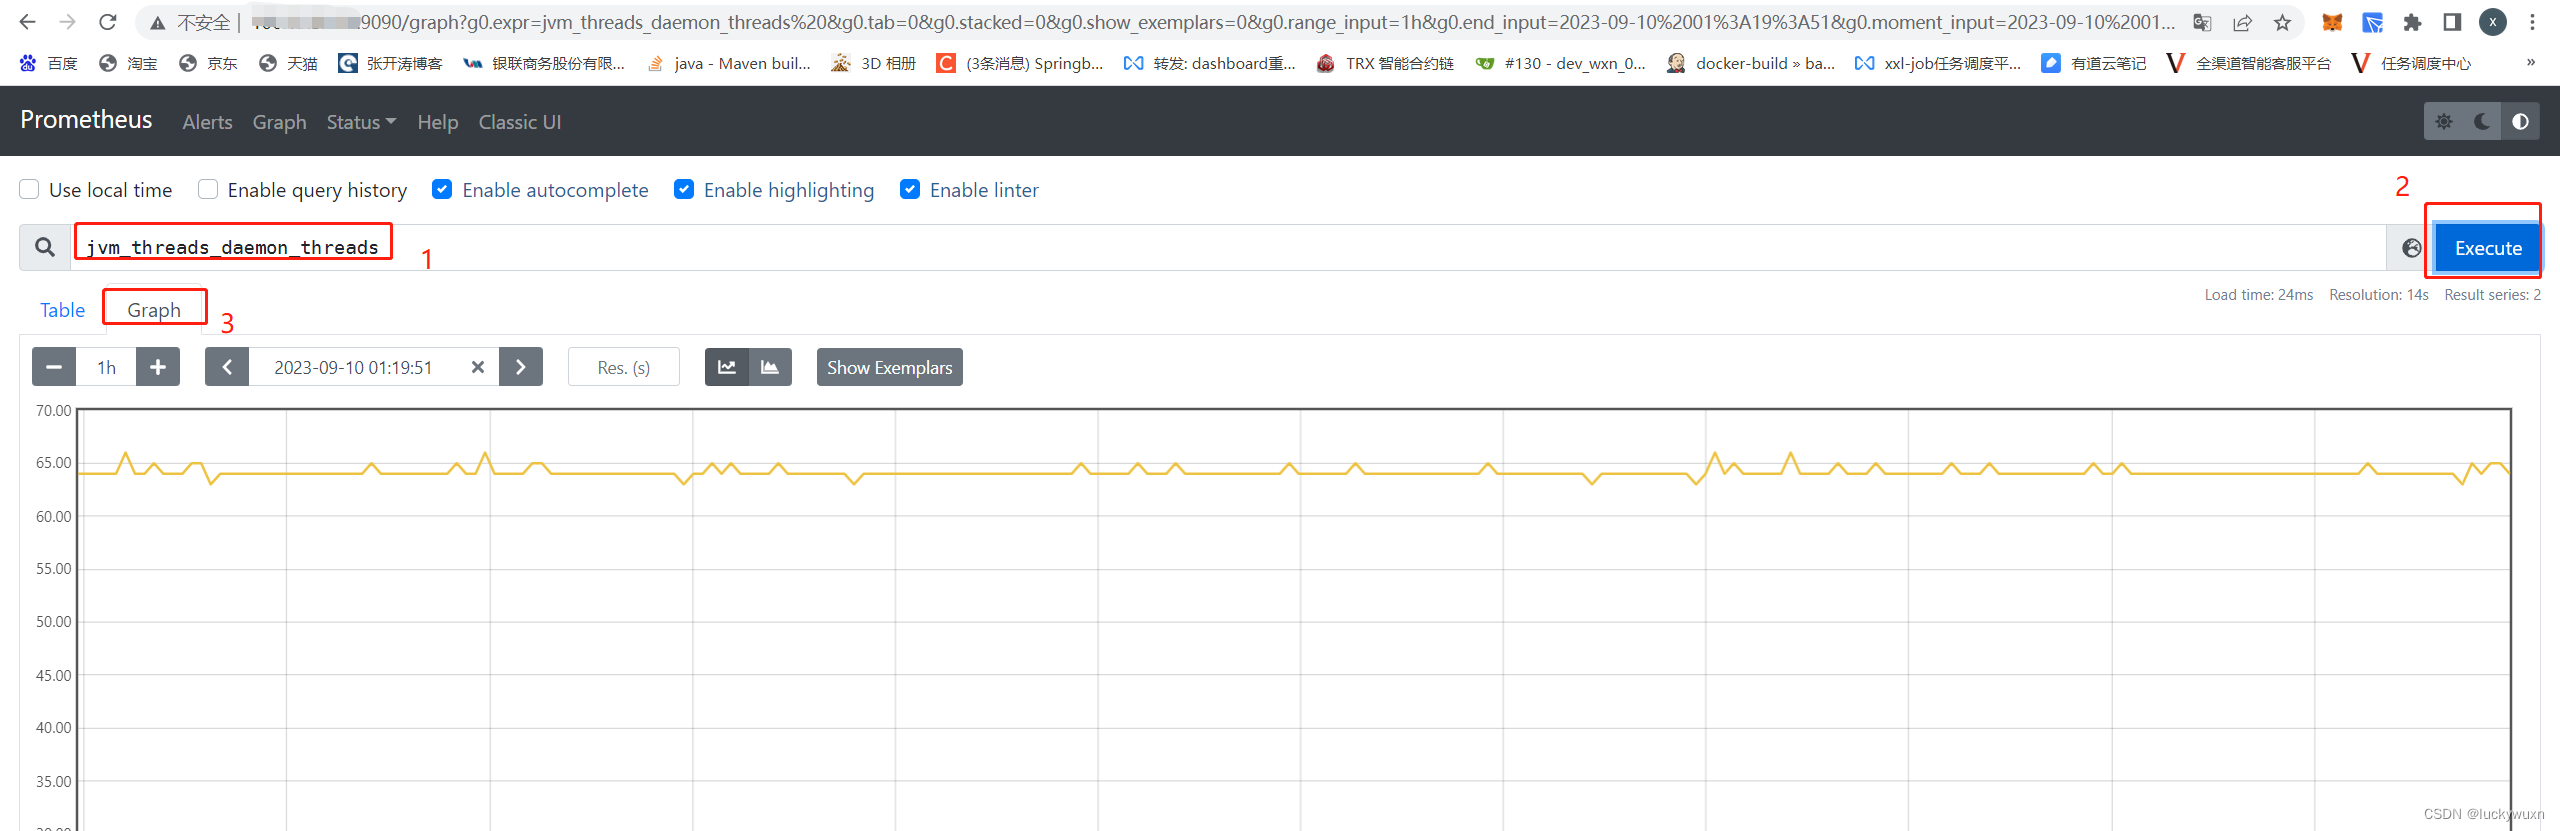Image resolution: width=2560 pixels, height=831 pixels.
Task: Open 淘宝 bookmark
Action: point(128,63)
